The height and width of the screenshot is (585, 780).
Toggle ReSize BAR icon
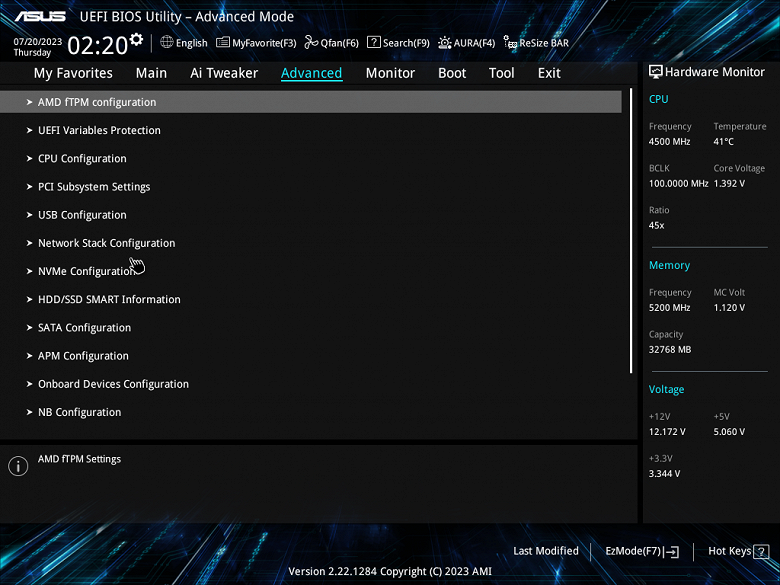510,43
